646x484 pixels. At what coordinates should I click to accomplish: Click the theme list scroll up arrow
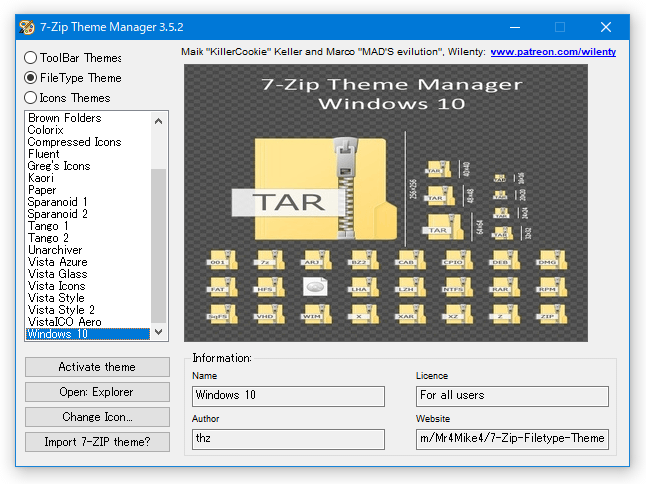[x=159, y=121]
